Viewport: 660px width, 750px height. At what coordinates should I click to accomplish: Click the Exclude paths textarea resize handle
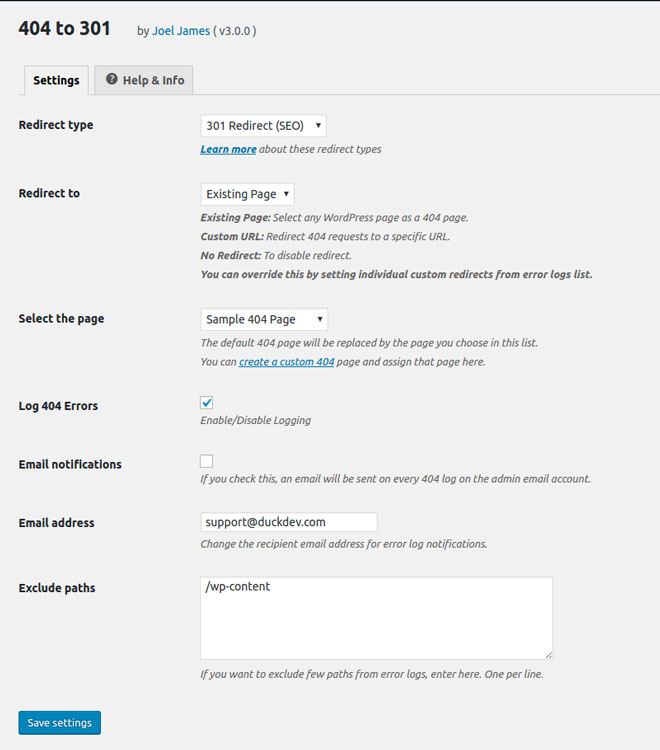(549, 655)
